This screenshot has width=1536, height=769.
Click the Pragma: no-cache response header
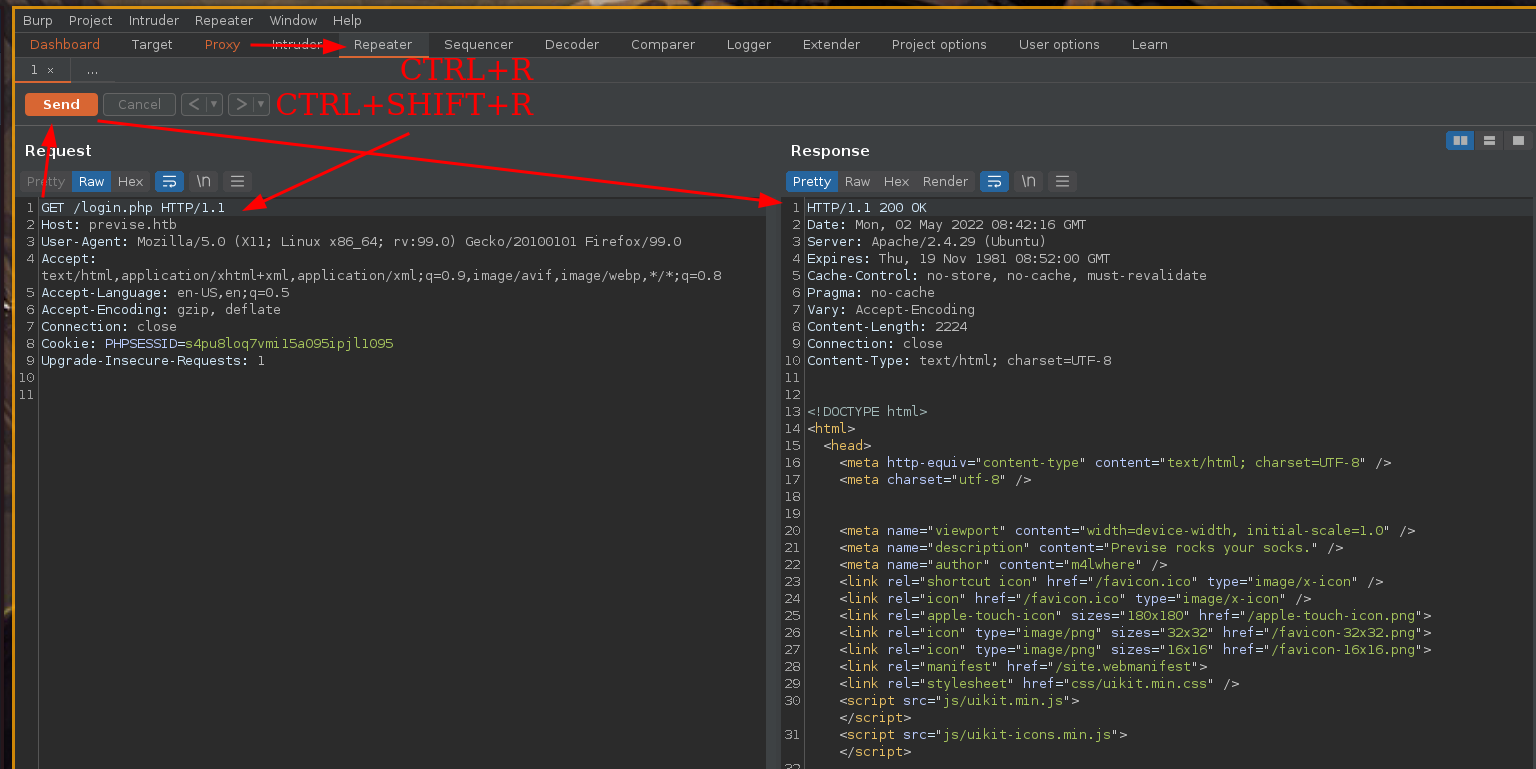(871, 293)
